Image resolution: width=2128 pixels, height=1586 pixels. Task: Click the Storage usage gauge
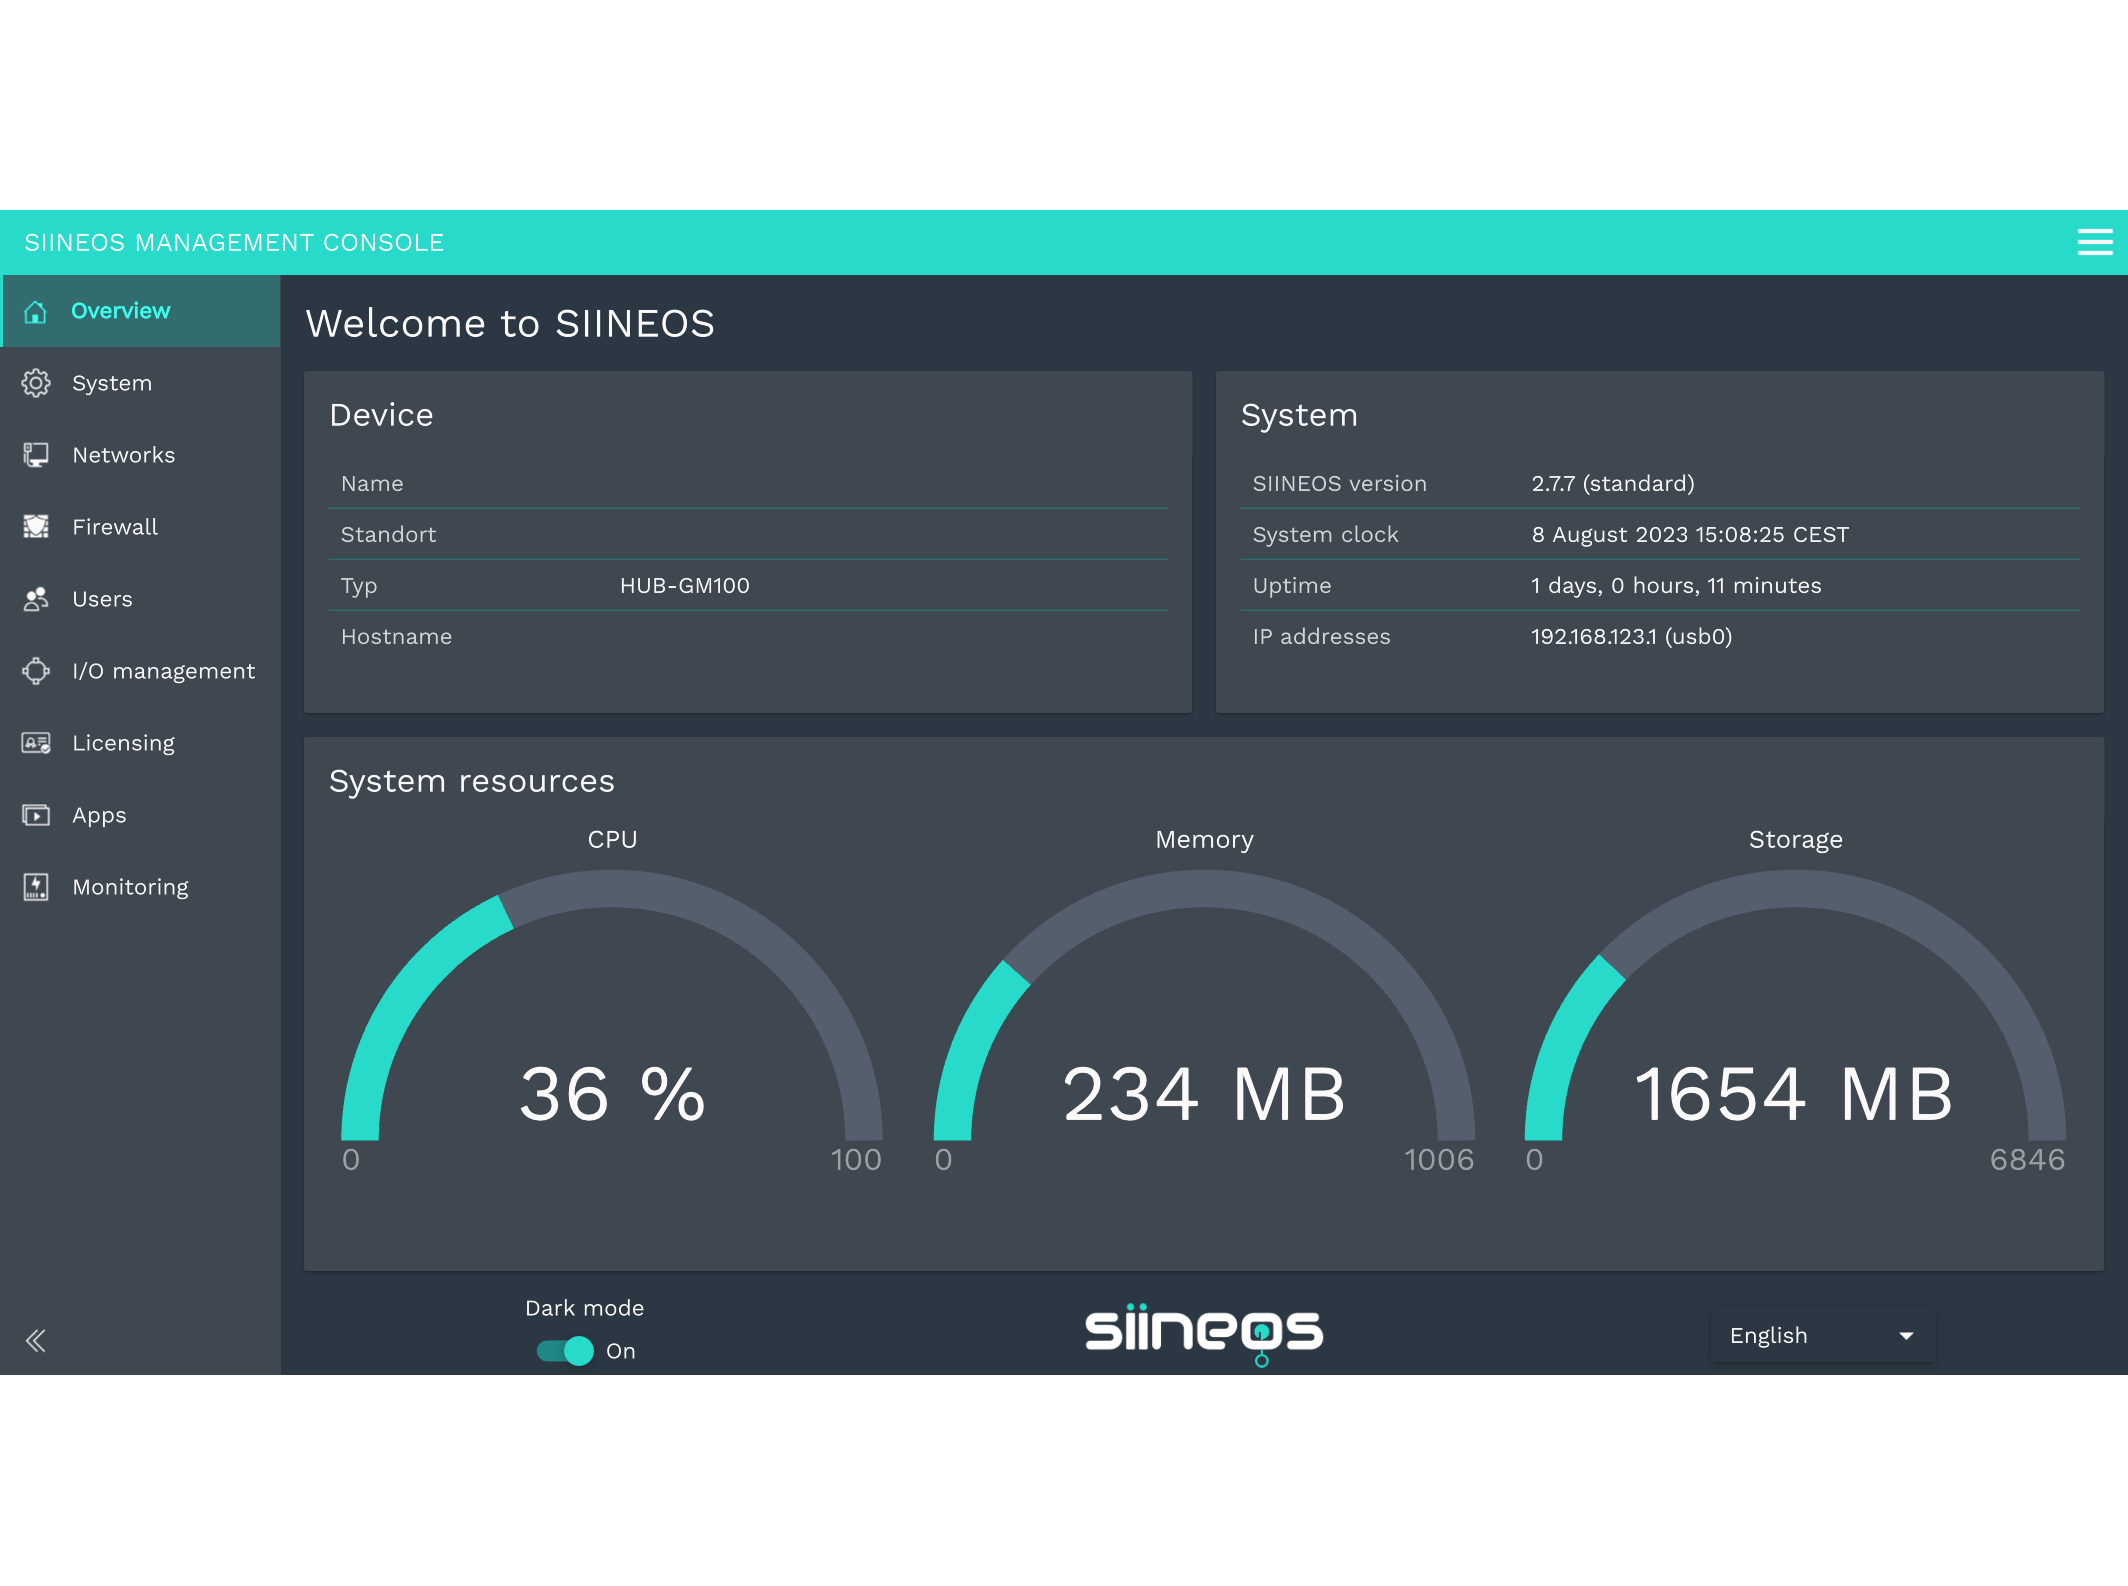click(x=1795, y=1005)
